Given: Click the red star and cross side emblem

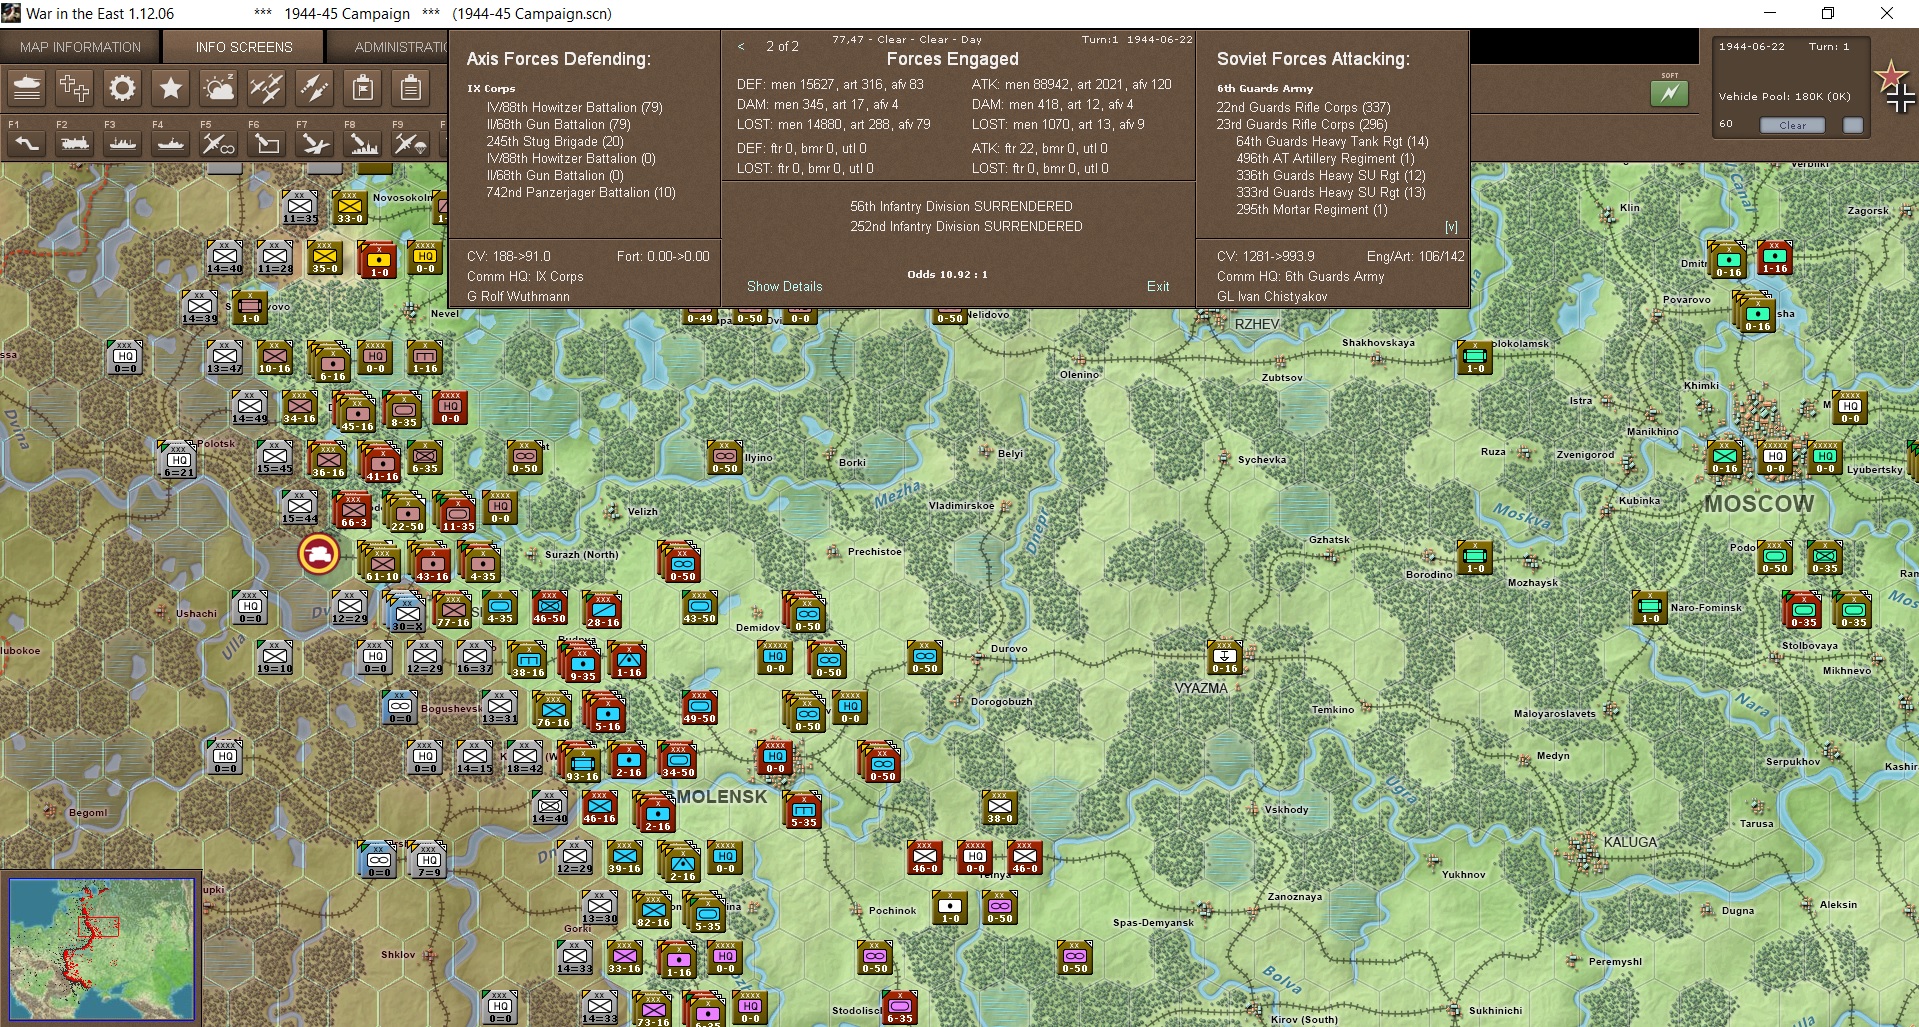Looking at the screenshot, I should coord(1894,88).
